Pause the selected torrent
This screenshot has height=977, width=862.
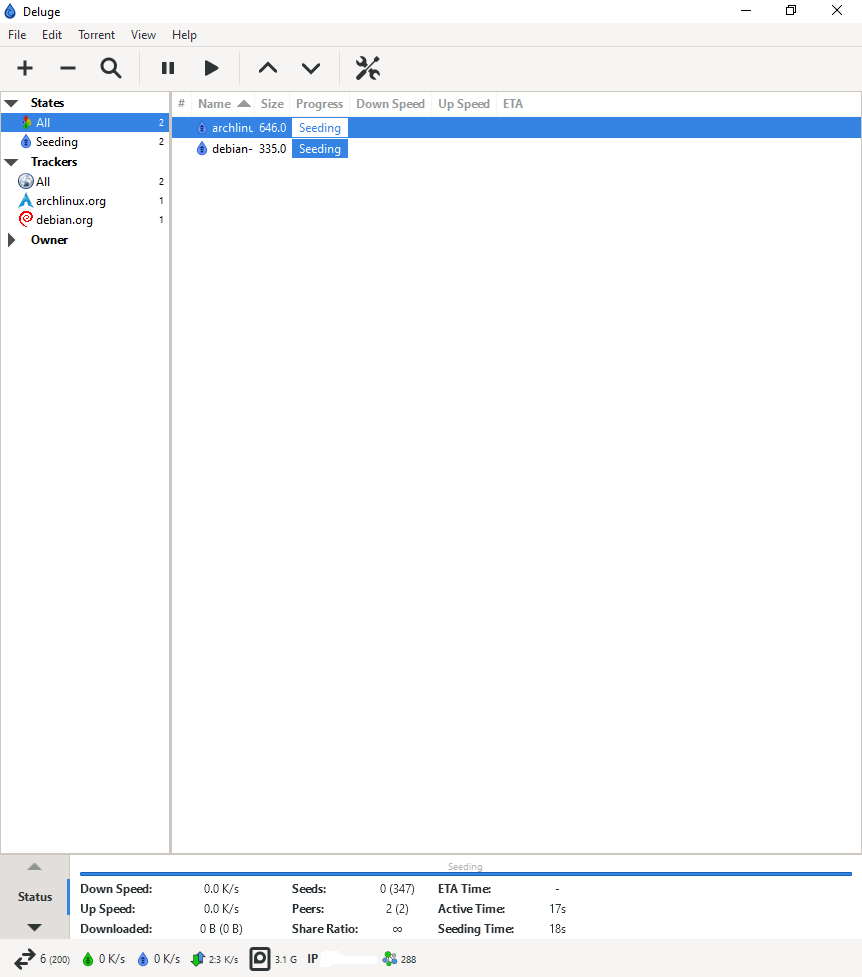coord(168,68)
